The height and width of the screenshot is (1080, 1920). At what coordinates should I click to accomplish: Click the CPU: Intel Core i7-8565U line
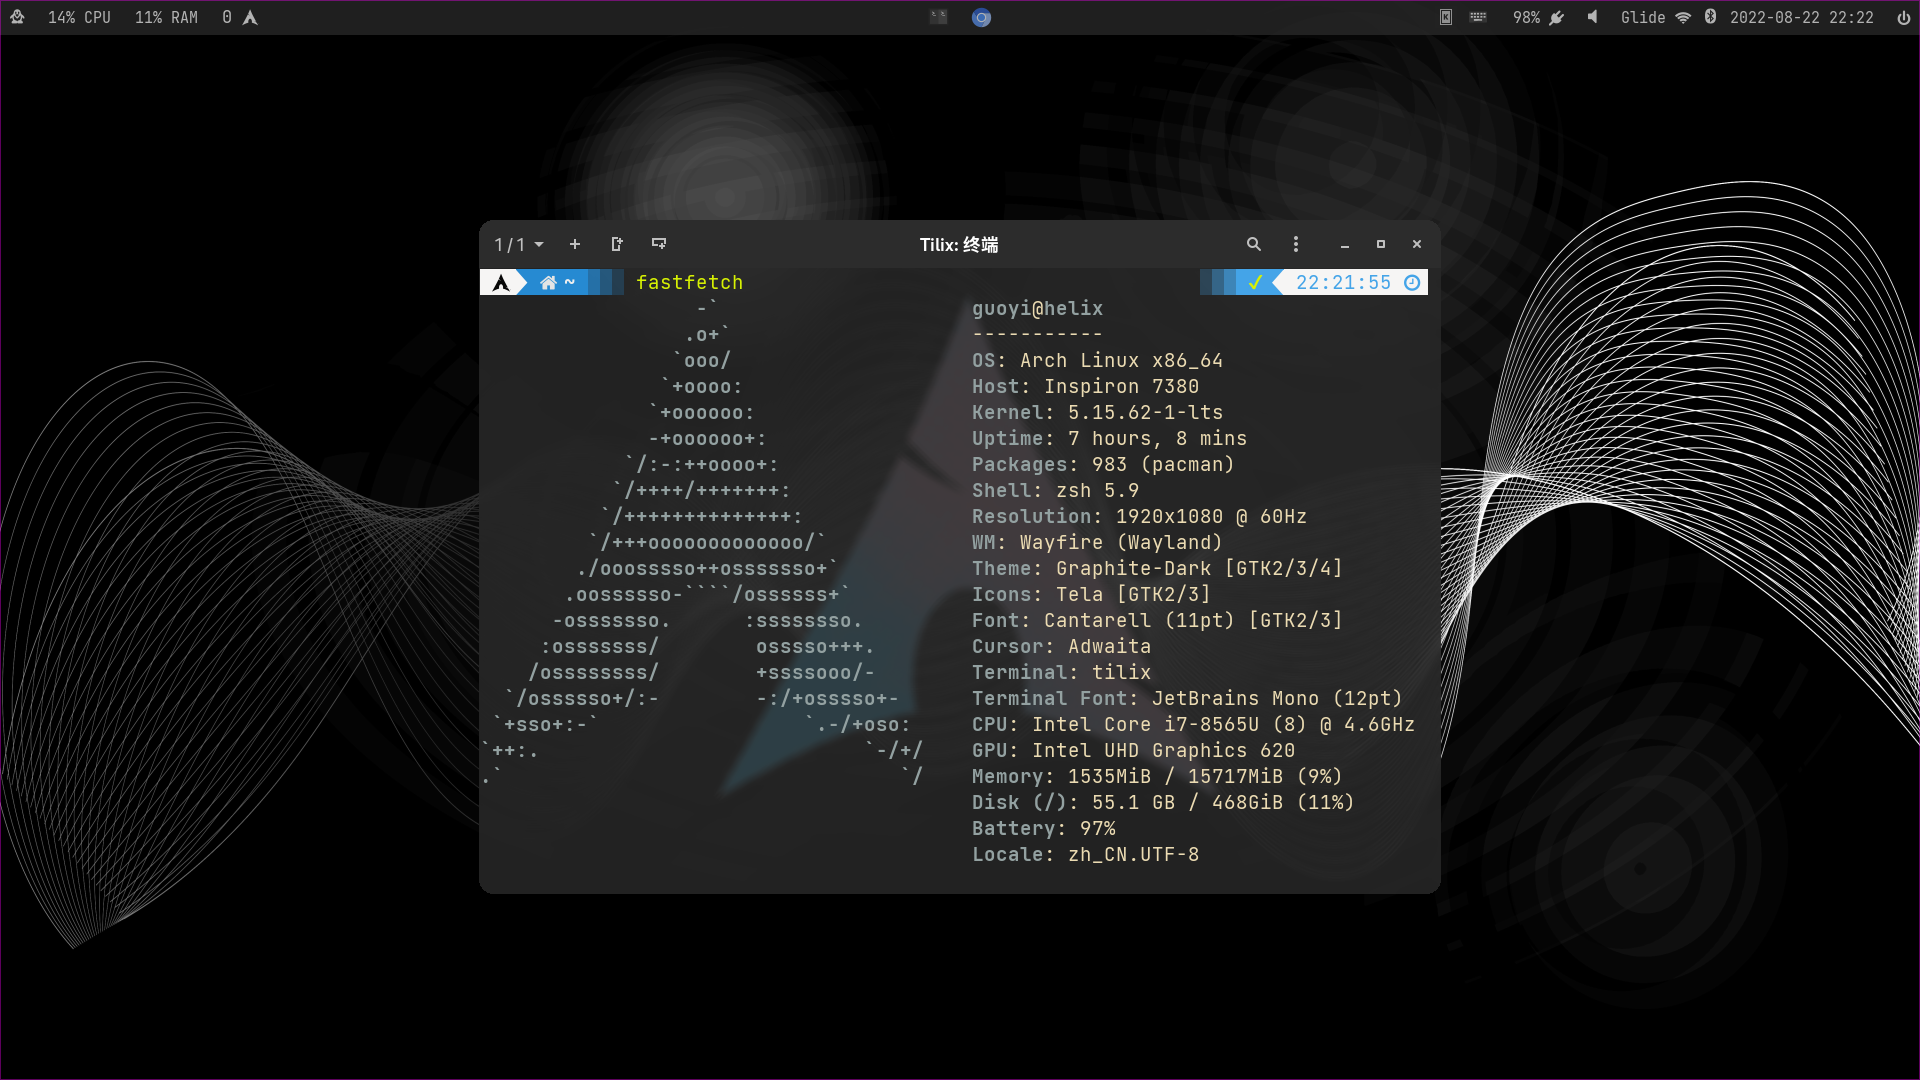click(x=1193, y=725)
